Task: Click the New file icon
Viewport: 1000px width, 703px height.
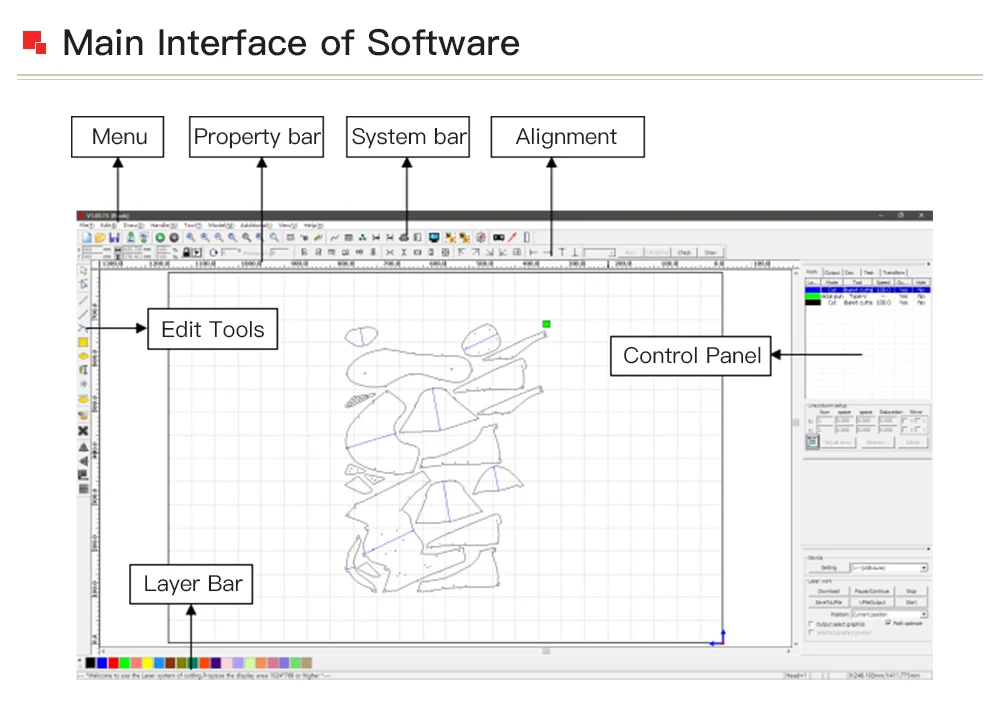Action: tap(87, 237)
